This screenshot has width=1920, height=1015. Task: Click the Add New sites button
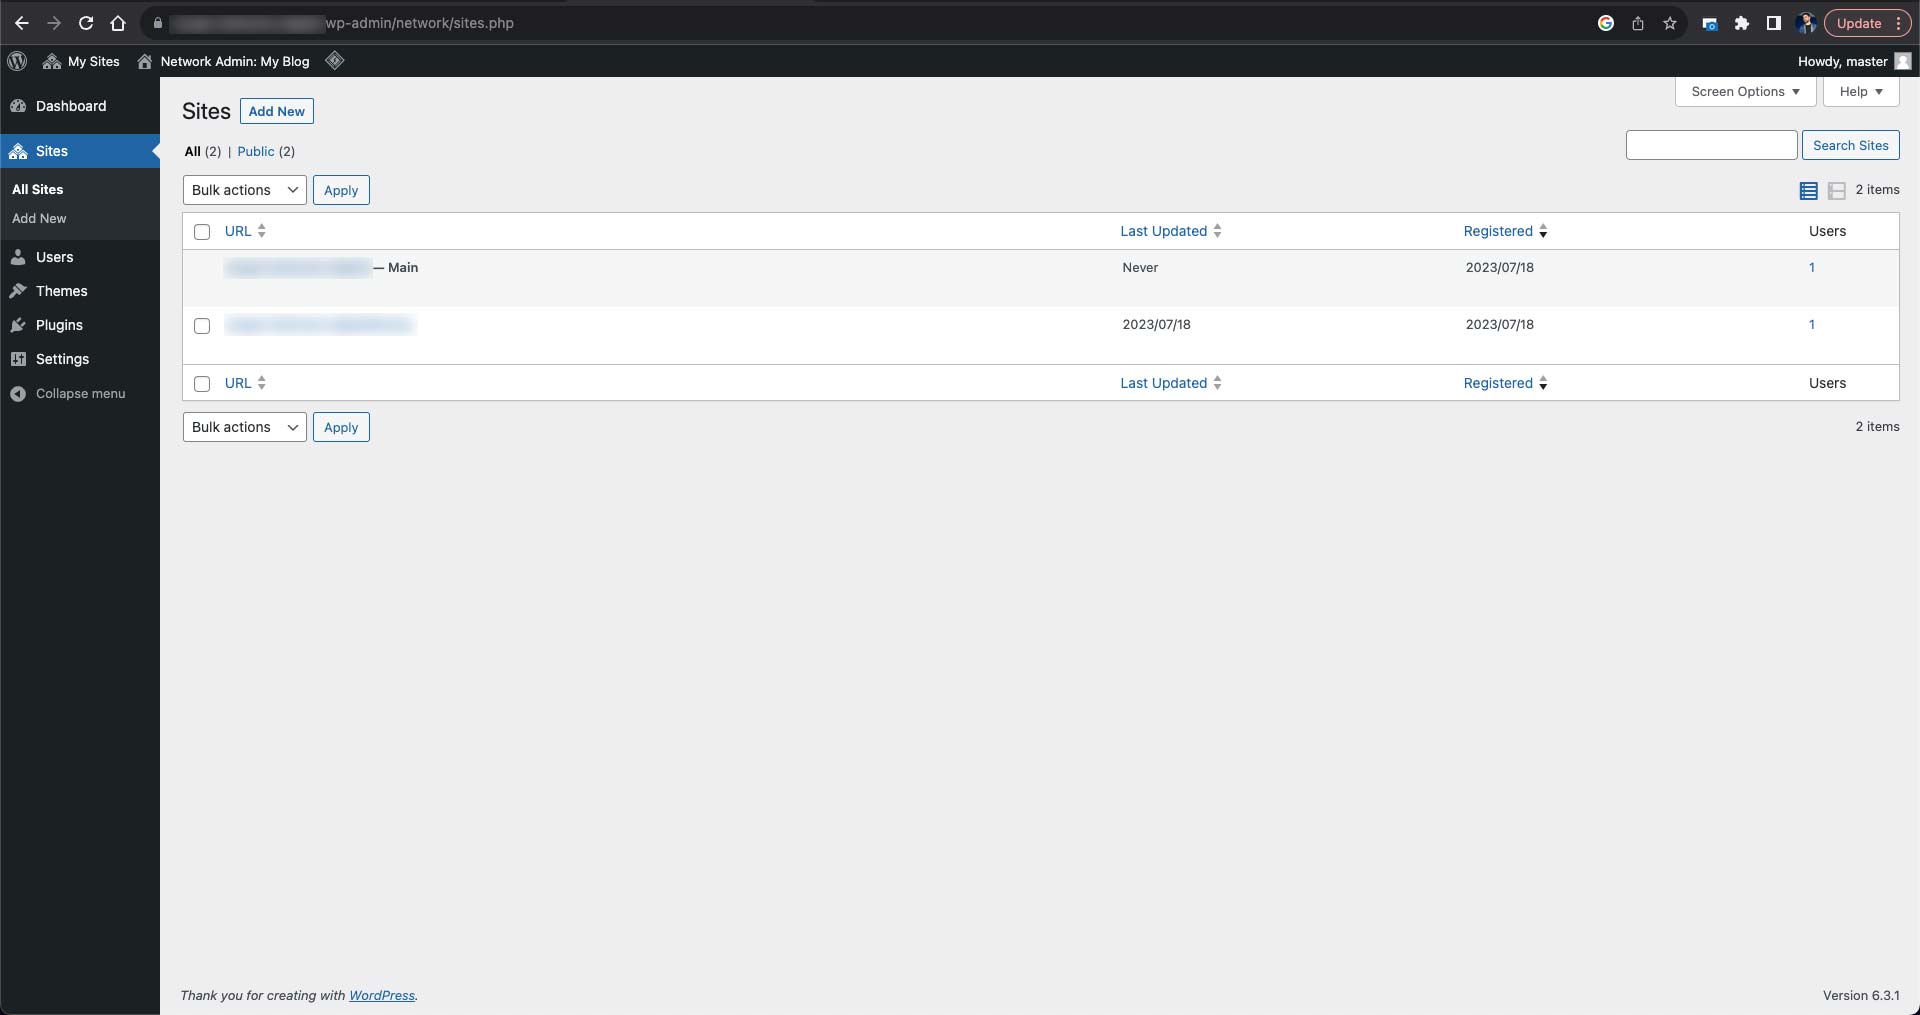tap(276, 111)
